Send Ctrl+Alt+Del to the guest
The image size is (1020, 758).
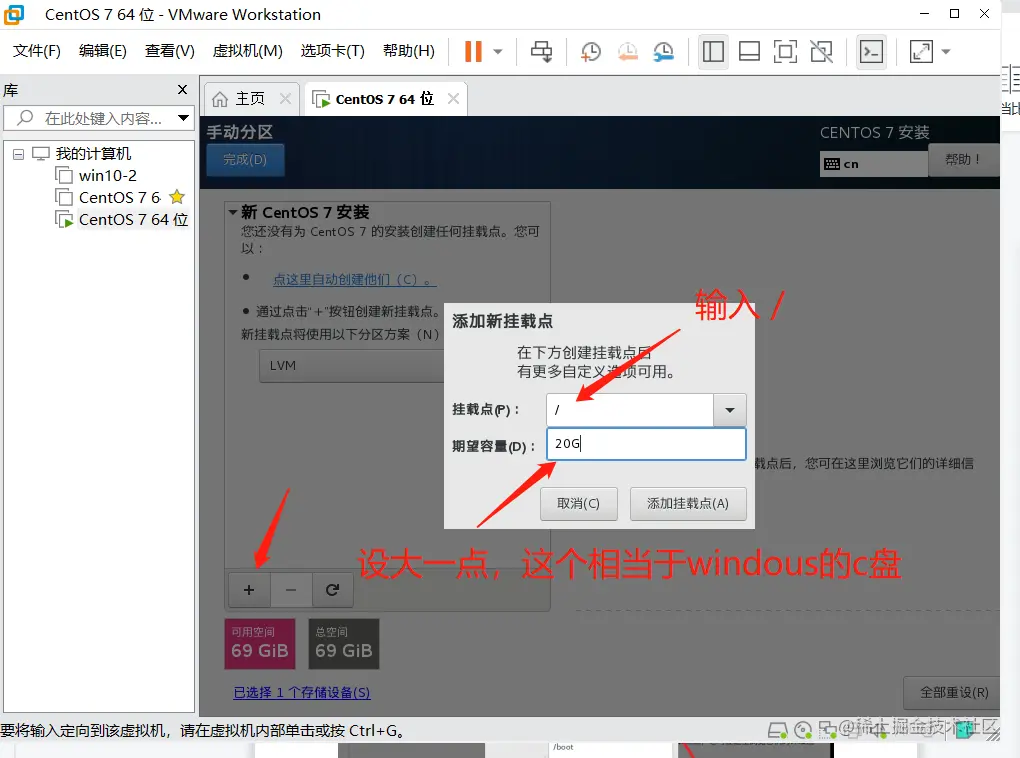tap(541, 51)
